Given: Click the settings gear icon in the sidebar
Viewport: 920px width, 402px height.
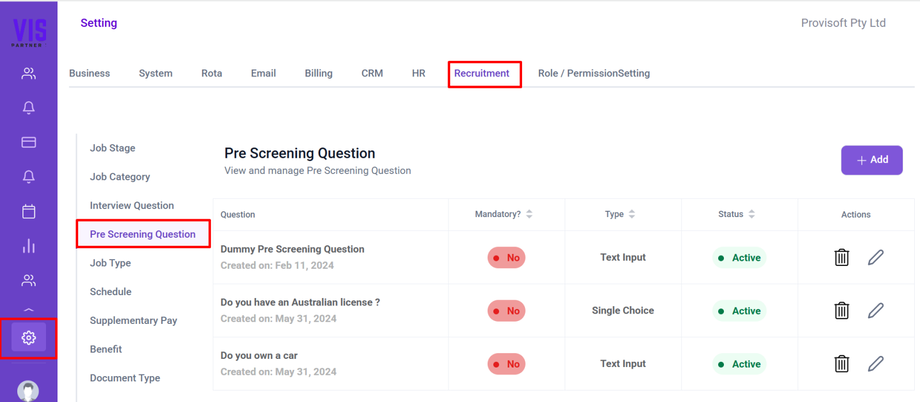Looking at the screenshot, I should pyautogui.click(x=29, y=338).
